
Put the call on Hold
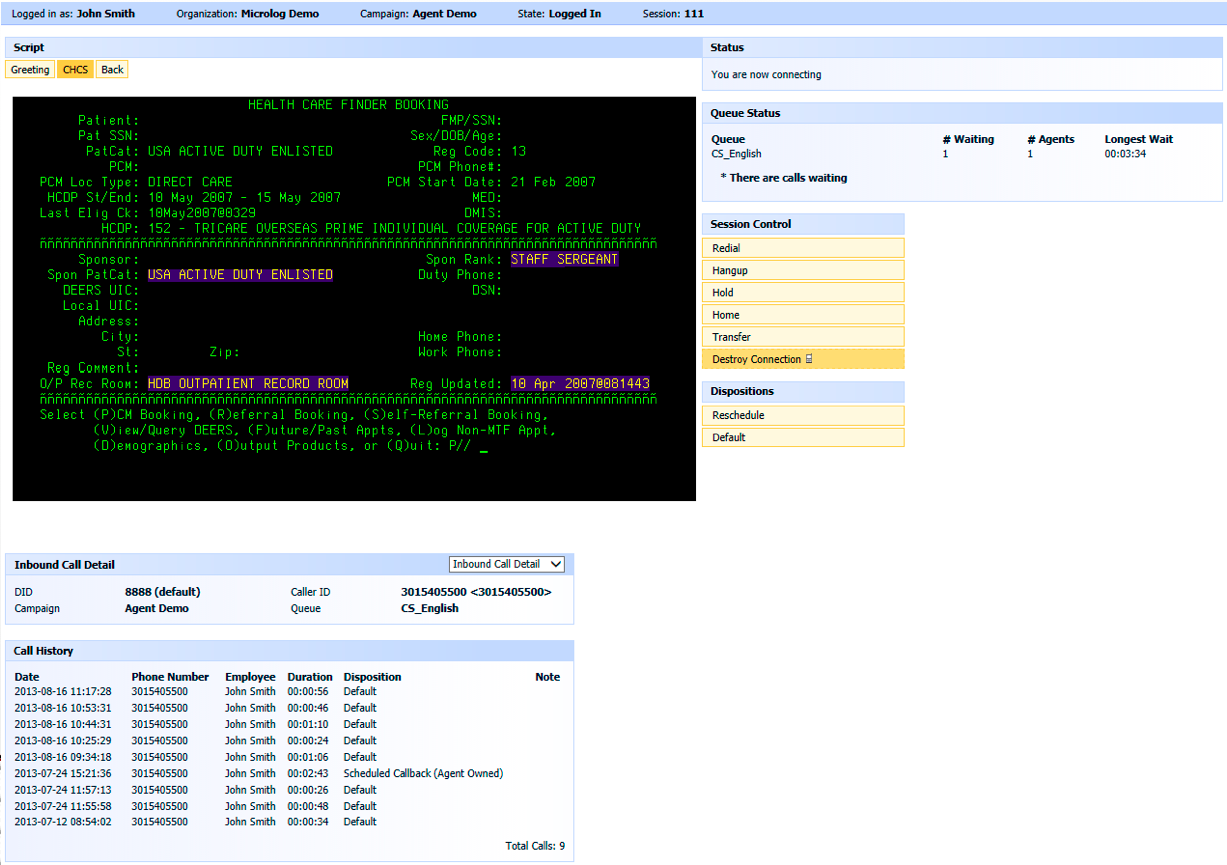coord(802,293)
